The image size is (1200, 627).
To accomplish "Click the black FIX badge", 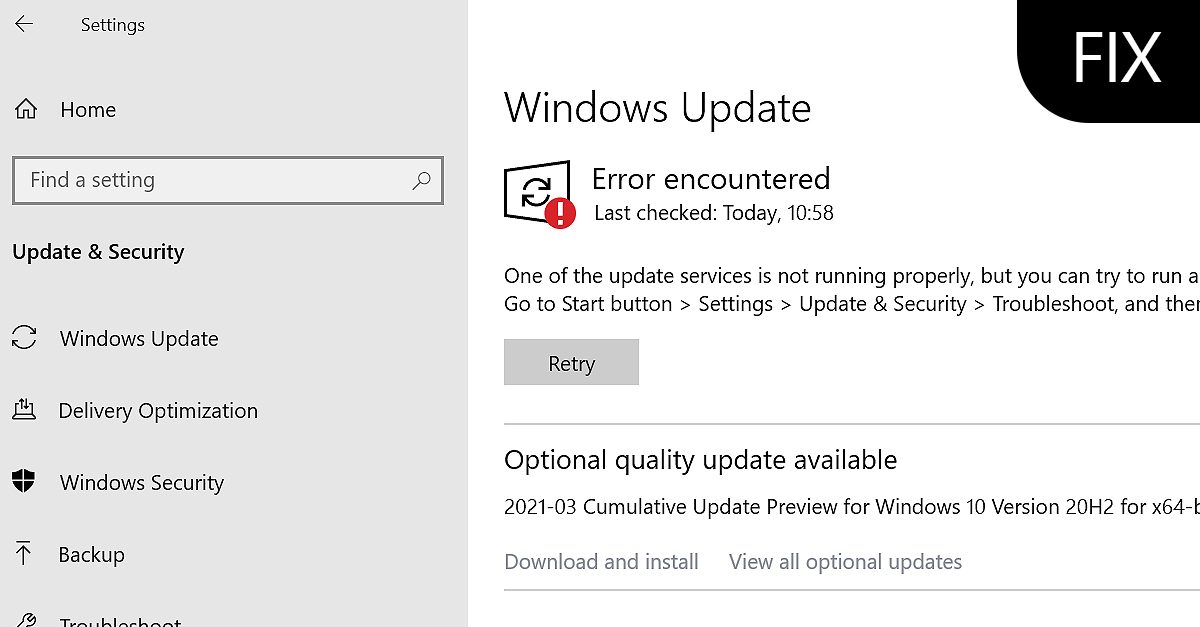I will tap(1115, 58).
